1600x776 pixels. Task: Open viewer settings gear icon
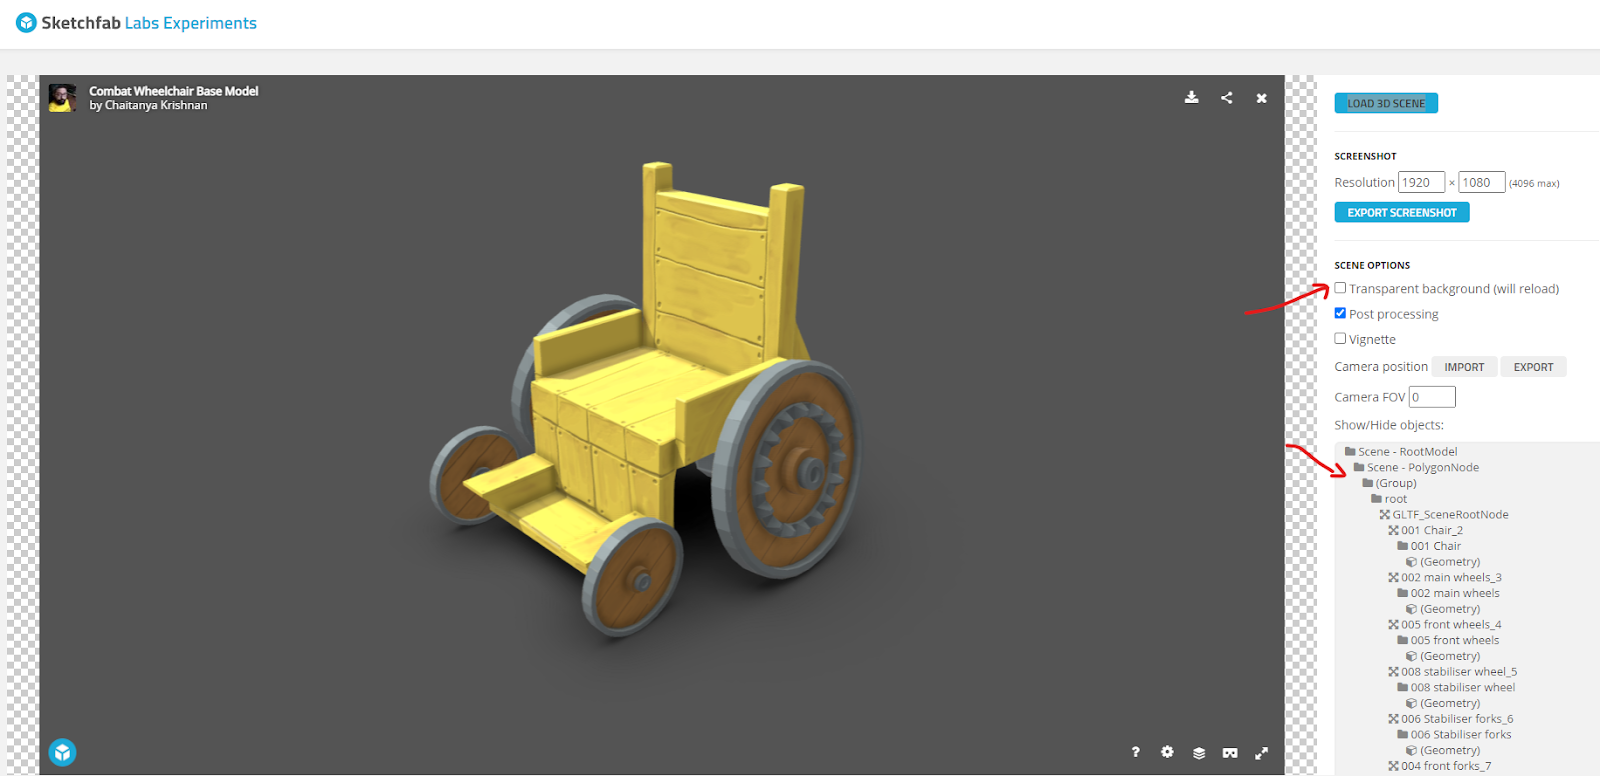[x=1167, y=752]
